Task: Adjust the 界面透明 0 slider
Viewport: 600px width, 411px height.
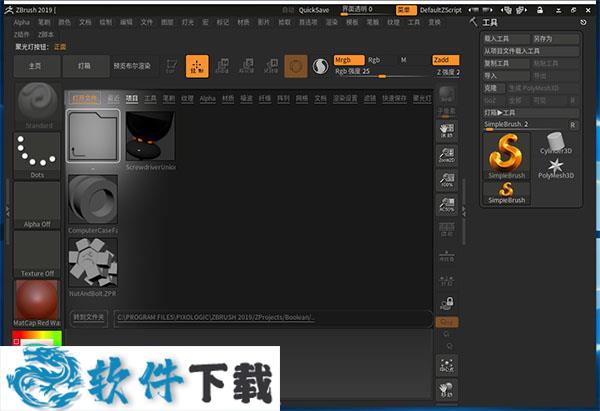Action: (365, 10)
